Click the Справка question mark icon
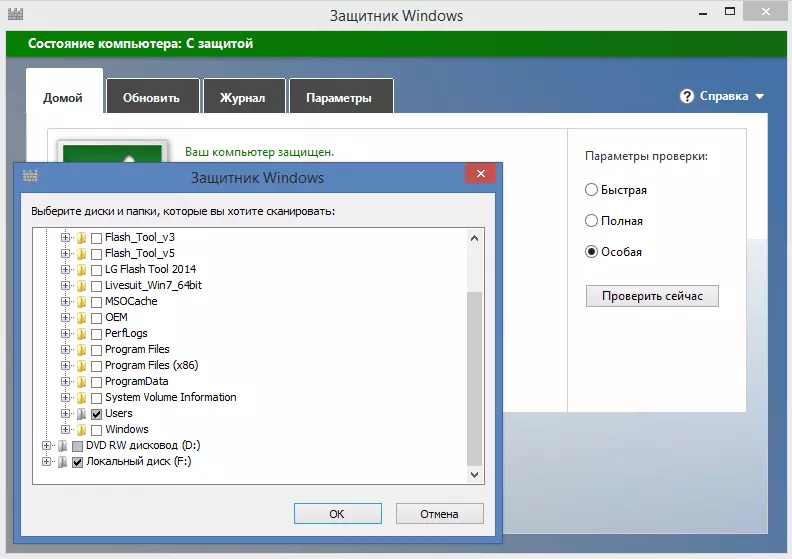 click(687, 96)
